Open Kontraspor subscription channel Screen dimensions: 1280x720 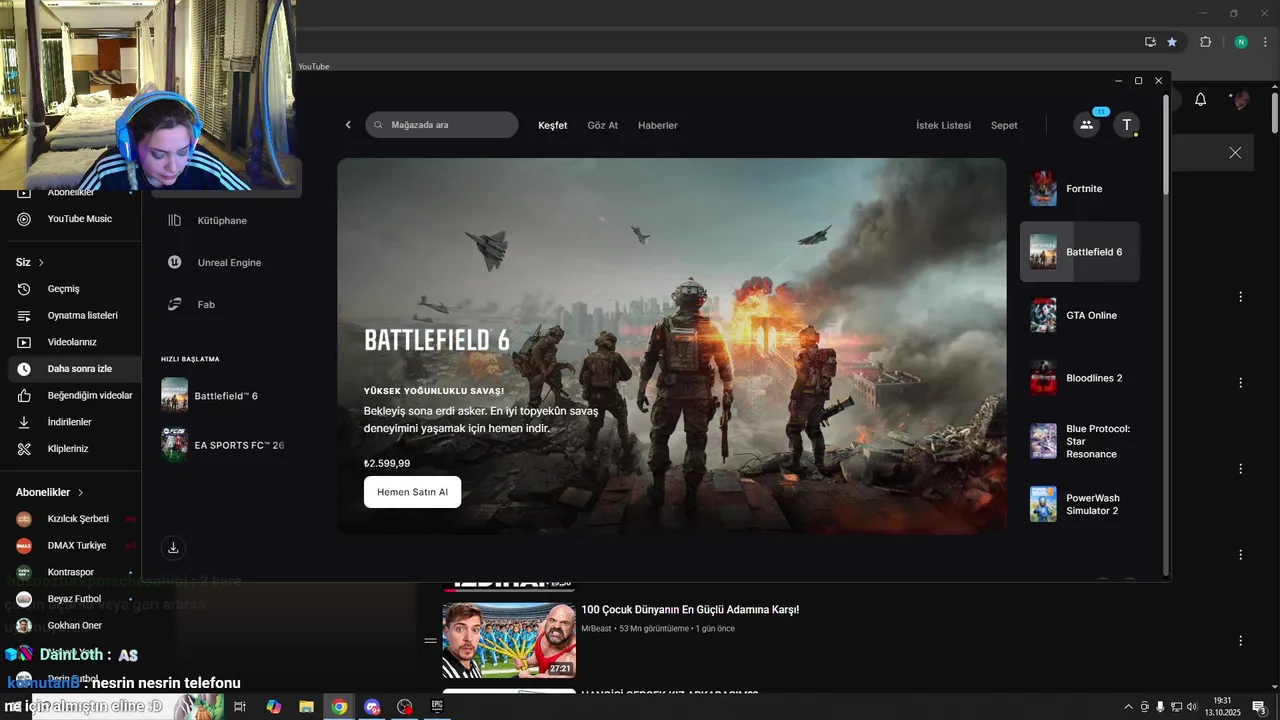70,572
